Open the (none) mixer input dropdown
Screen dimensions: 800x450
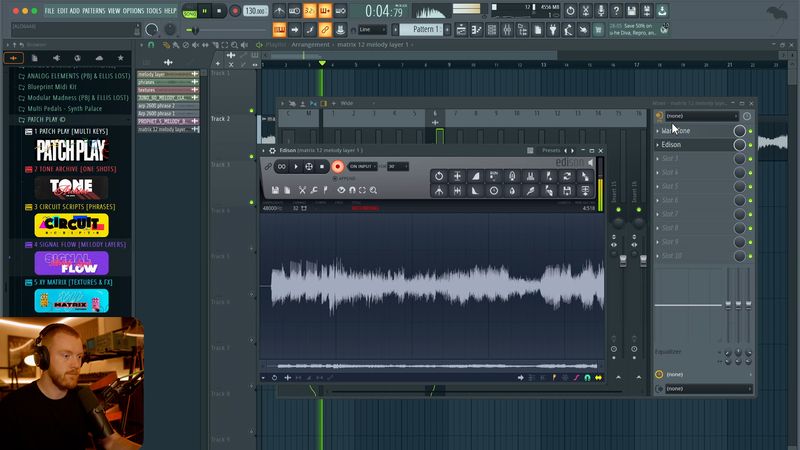[x=701, y=116]
